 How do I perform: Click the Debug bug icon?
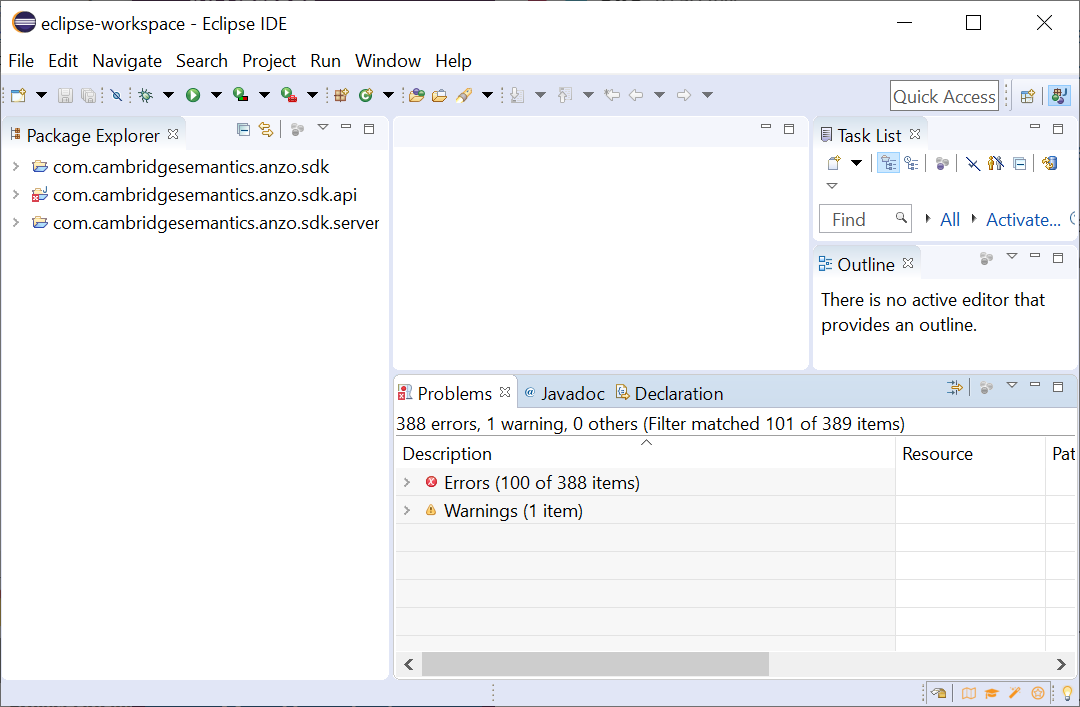click(x=145, y=95)
